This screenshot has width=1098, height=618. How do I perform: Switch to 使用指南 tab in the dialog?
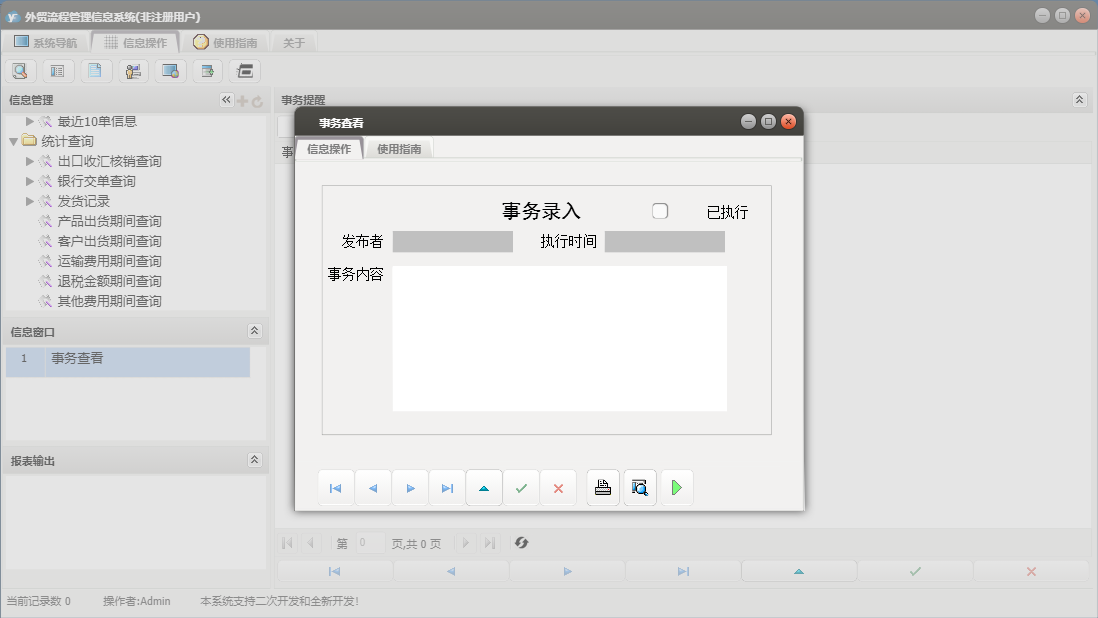[x=399, y=147]
